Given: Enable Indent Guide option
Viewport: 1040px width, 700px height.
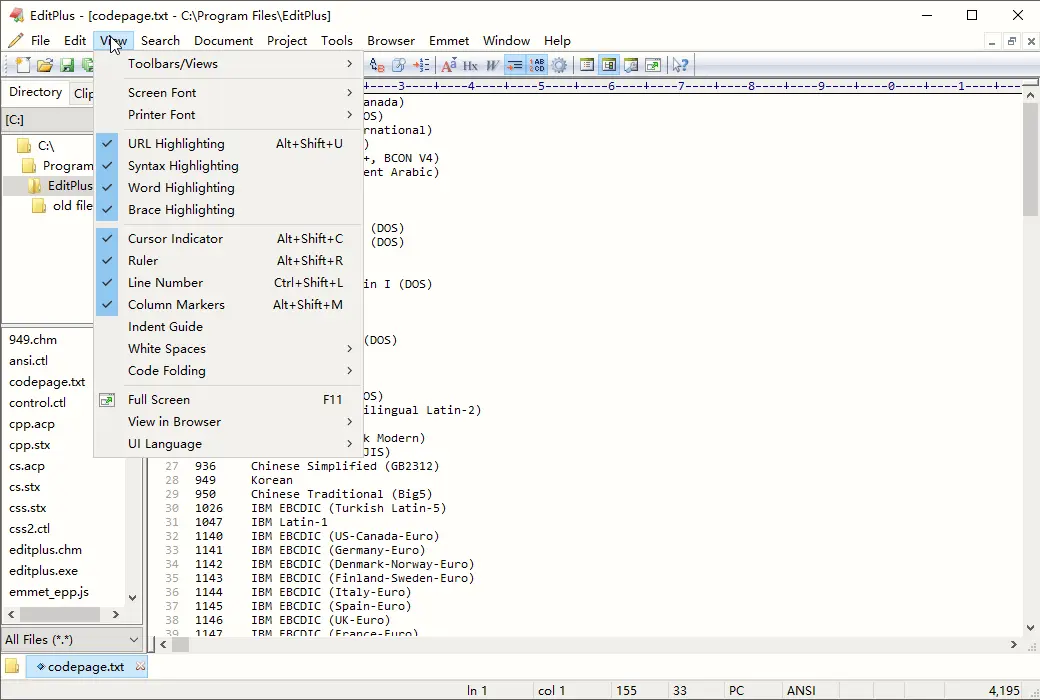Looking at the screenshot, I should pyautogui.click(x=229, y=326).
